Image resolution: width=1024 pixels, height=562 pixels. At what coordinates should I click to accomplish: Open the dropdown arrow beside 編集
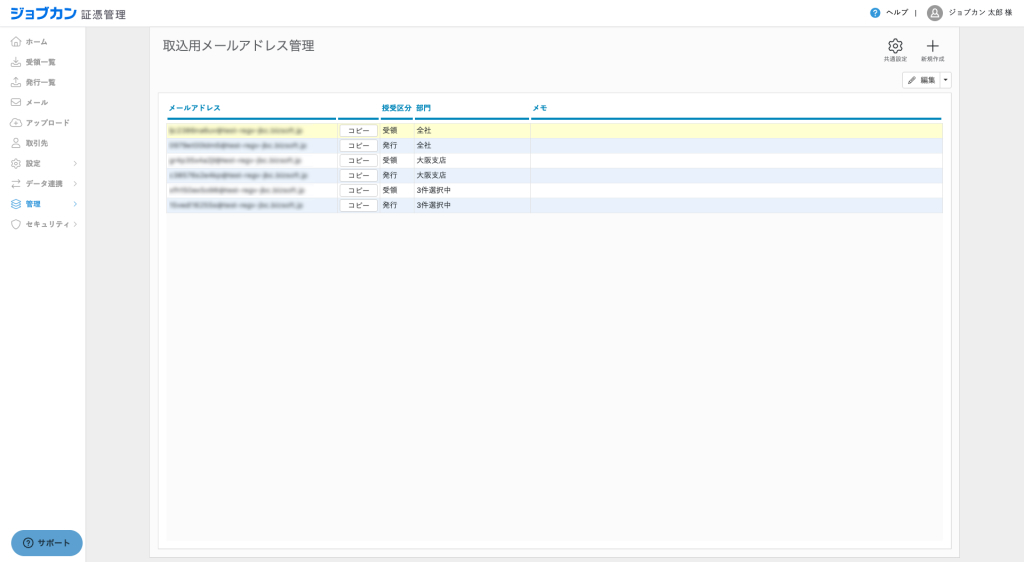click(946, 80)
